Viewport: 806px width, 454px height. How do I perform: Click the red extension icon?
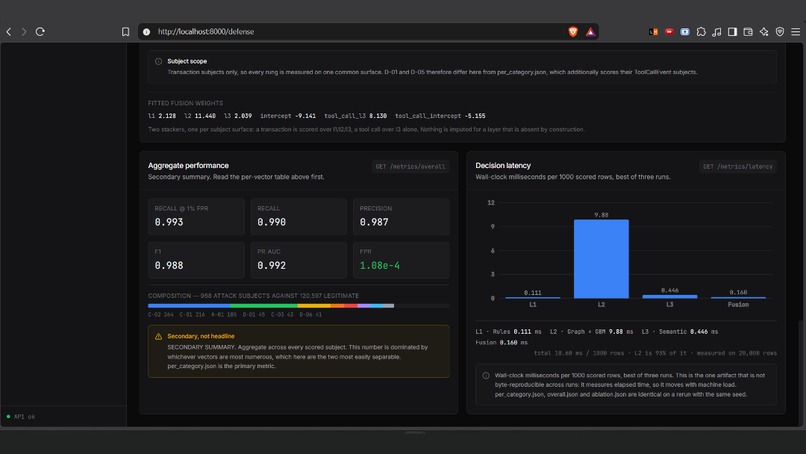pos(669,32)
